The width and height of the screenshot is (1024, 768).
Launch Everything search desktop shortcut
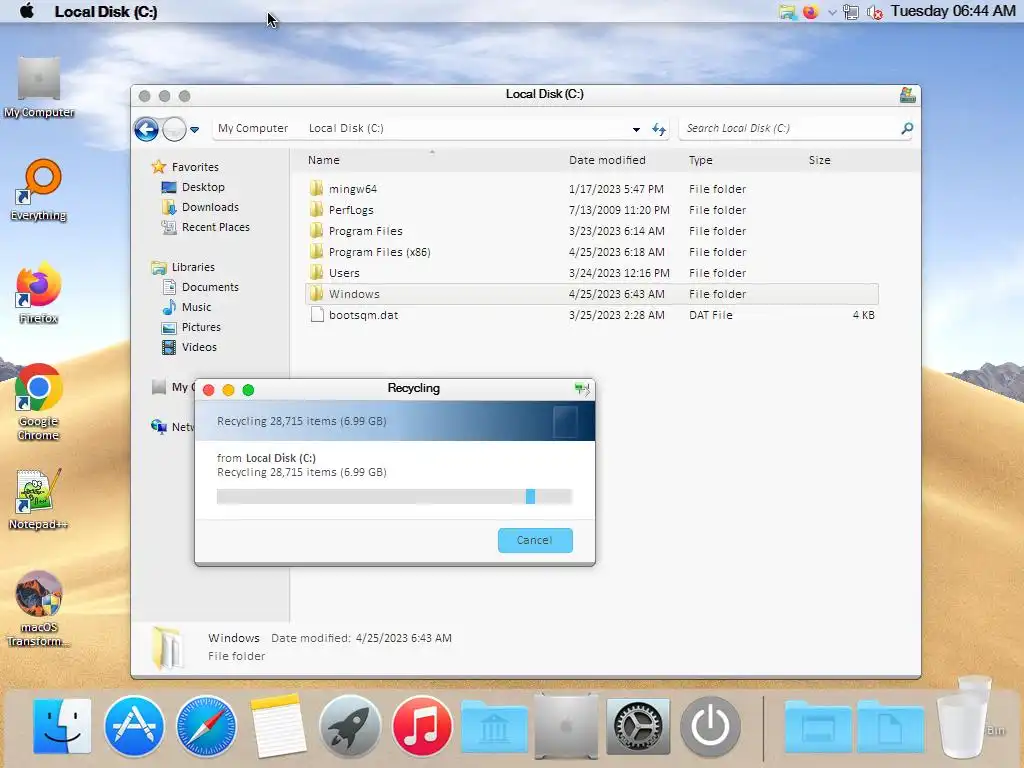39,190
